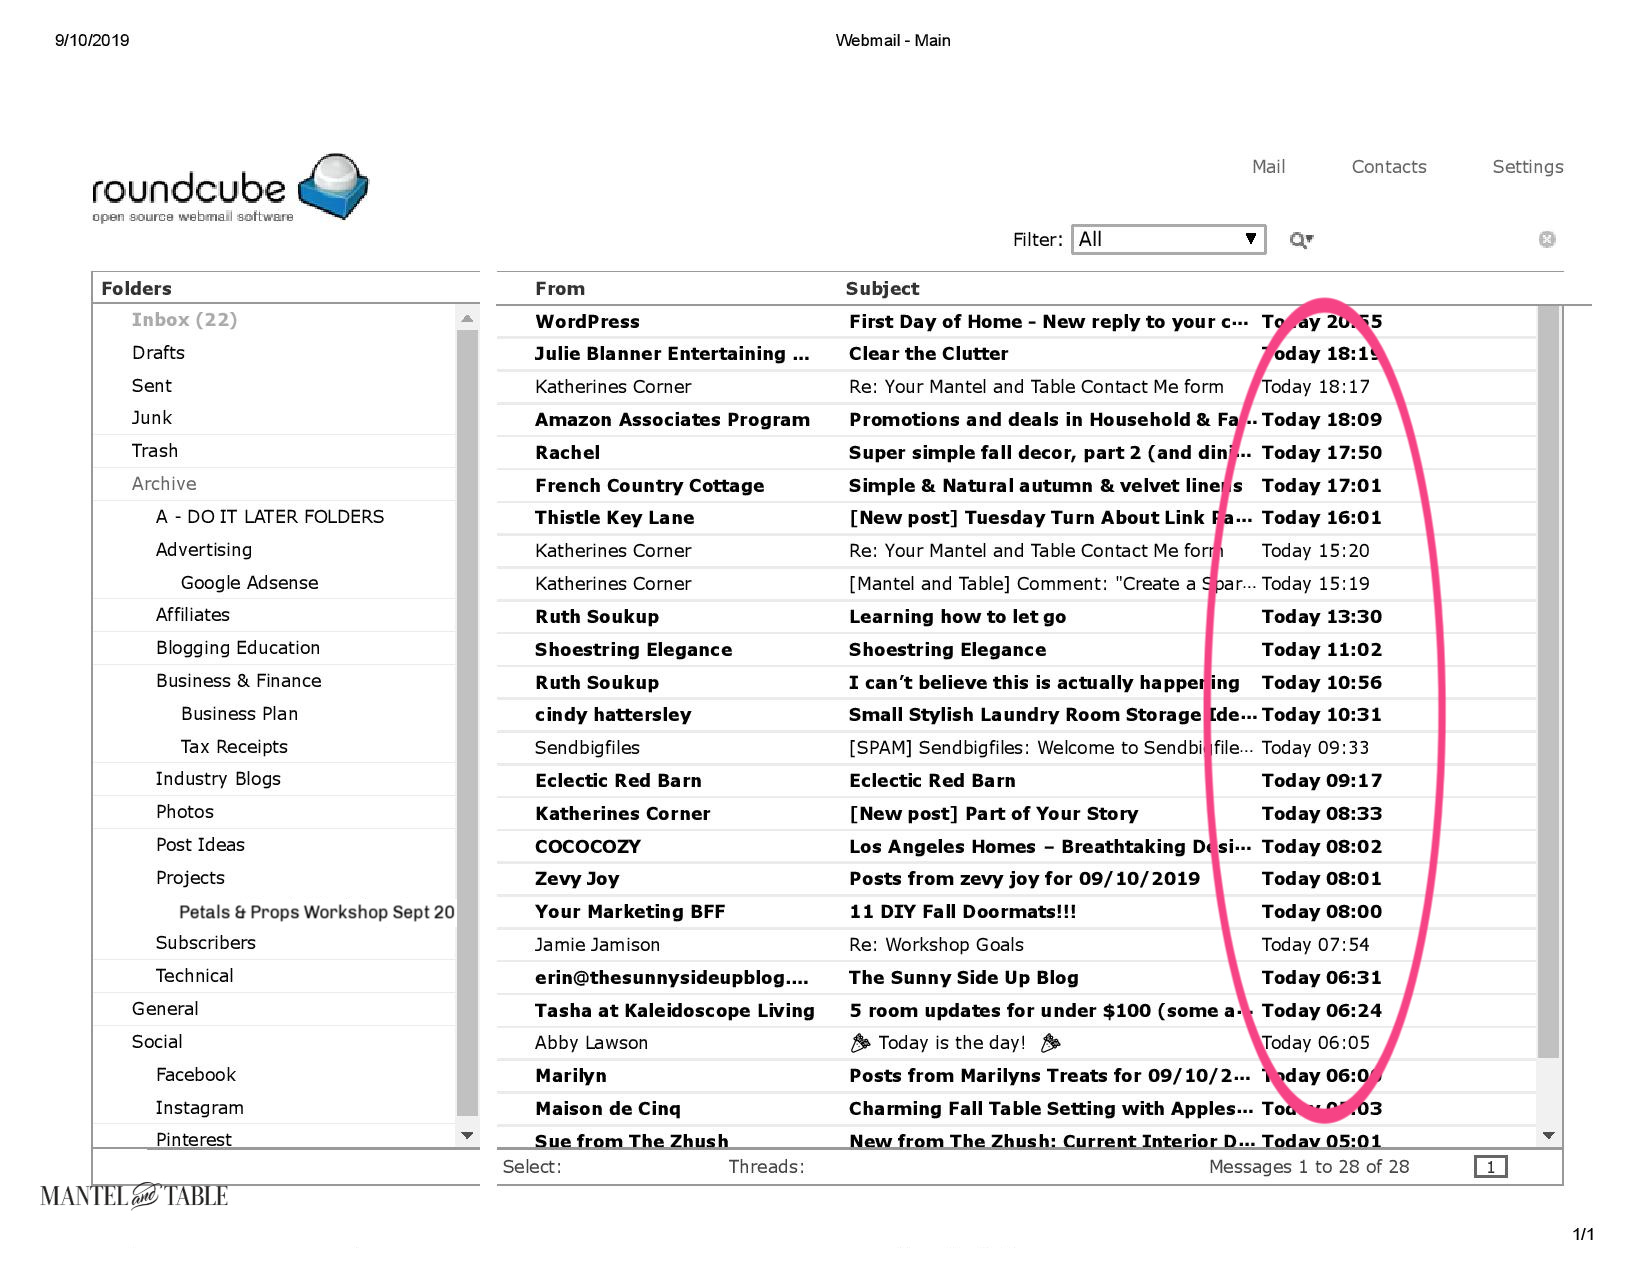
Task: Click message list scrollbar down arrow
Action: point(1549,1136)
